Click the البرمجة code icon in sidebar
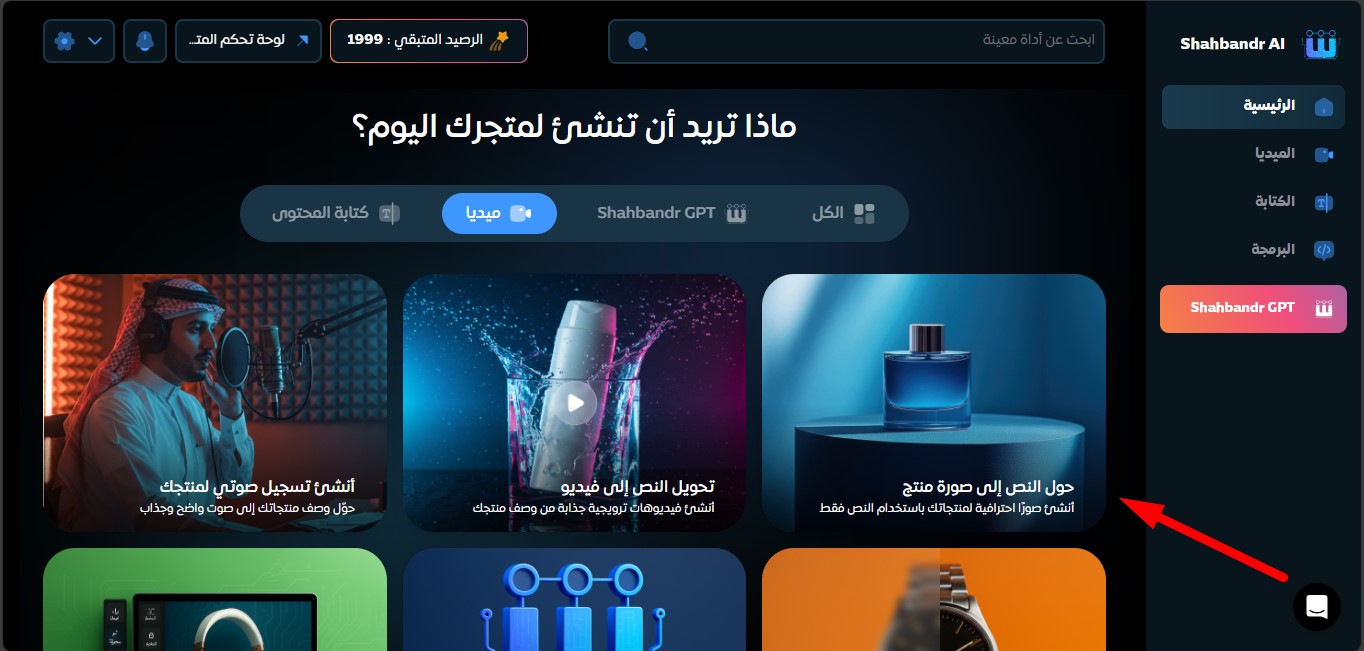Viewport: 1364px width, 651px height. click(x=1323, y=250)
